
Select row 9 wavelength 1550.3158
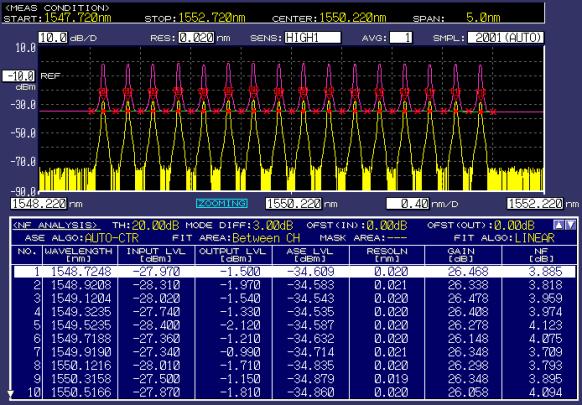(81, 379)
